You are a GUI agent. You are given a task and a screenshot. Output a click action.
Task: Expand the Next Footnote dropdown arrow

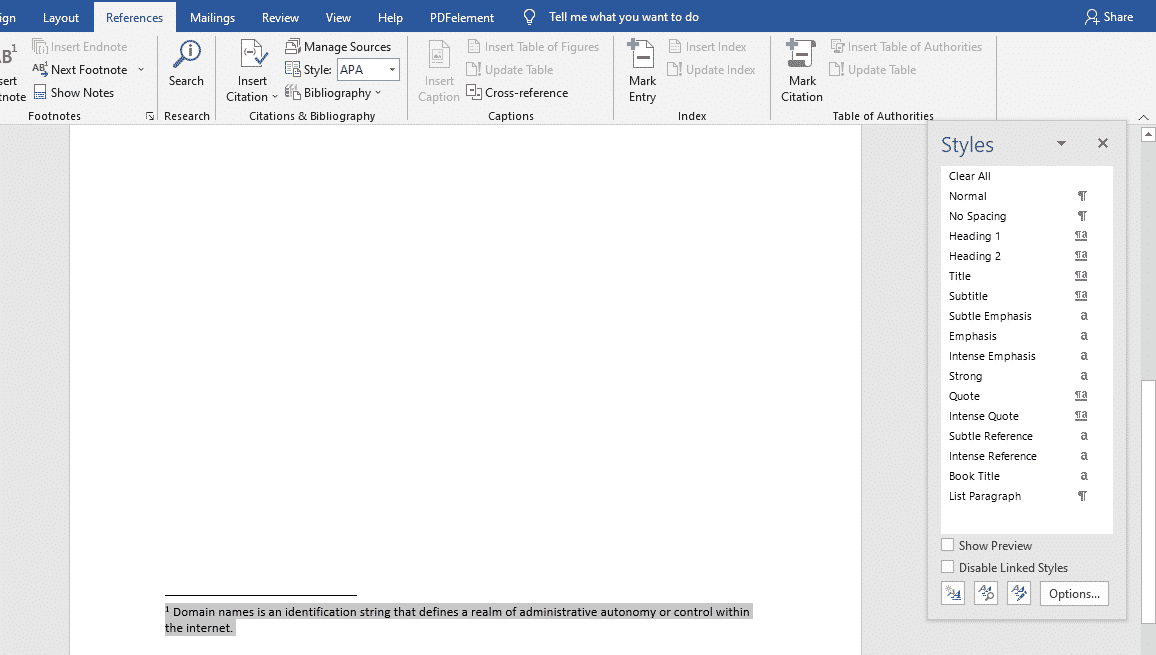tap(141, 69)
